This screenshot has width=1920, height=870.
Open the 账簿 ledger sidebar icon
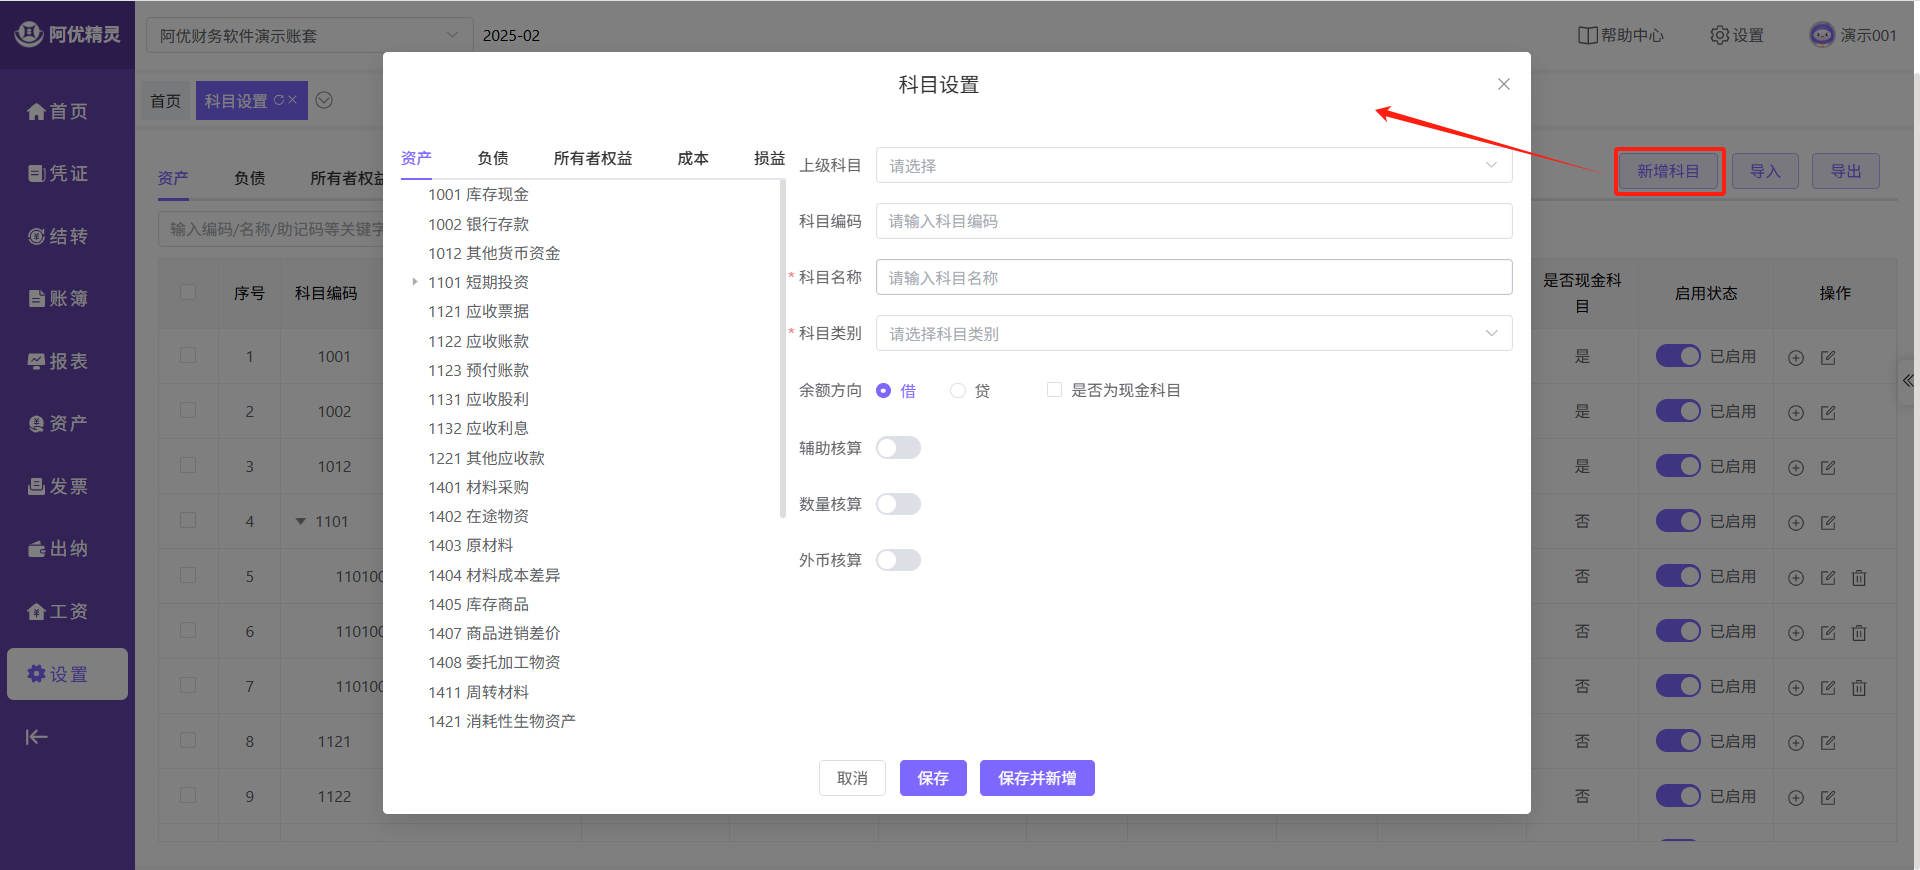tap(37, 299)
